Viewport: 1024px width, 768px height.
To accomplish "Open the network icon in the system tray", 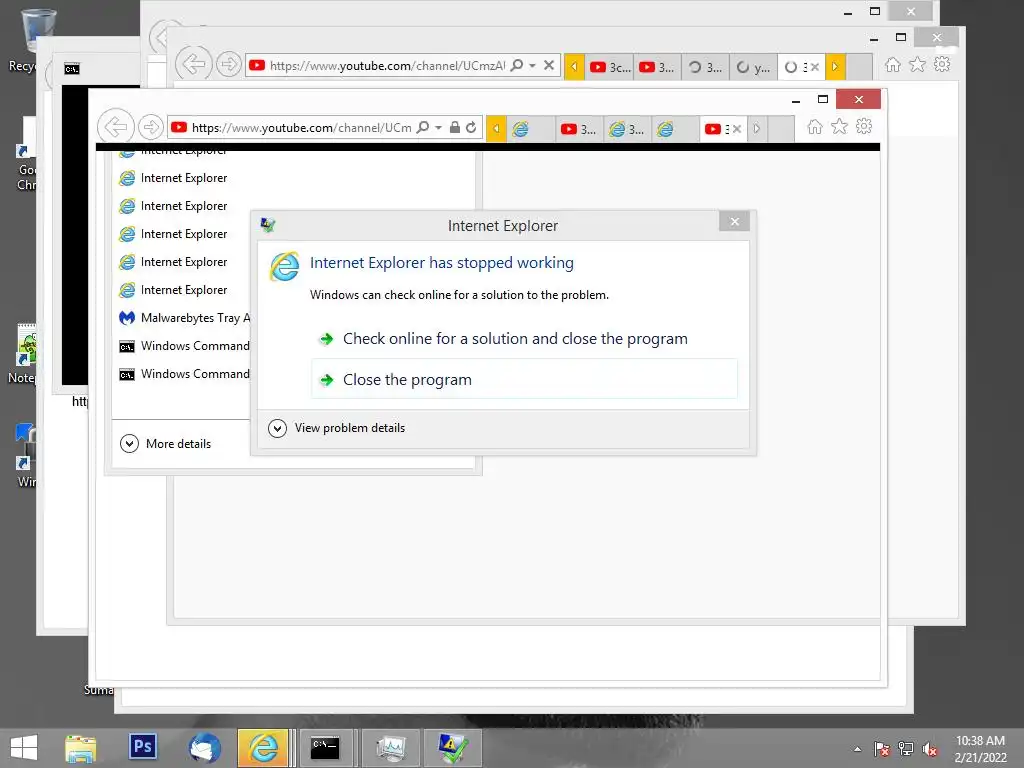I will [906, 749].
